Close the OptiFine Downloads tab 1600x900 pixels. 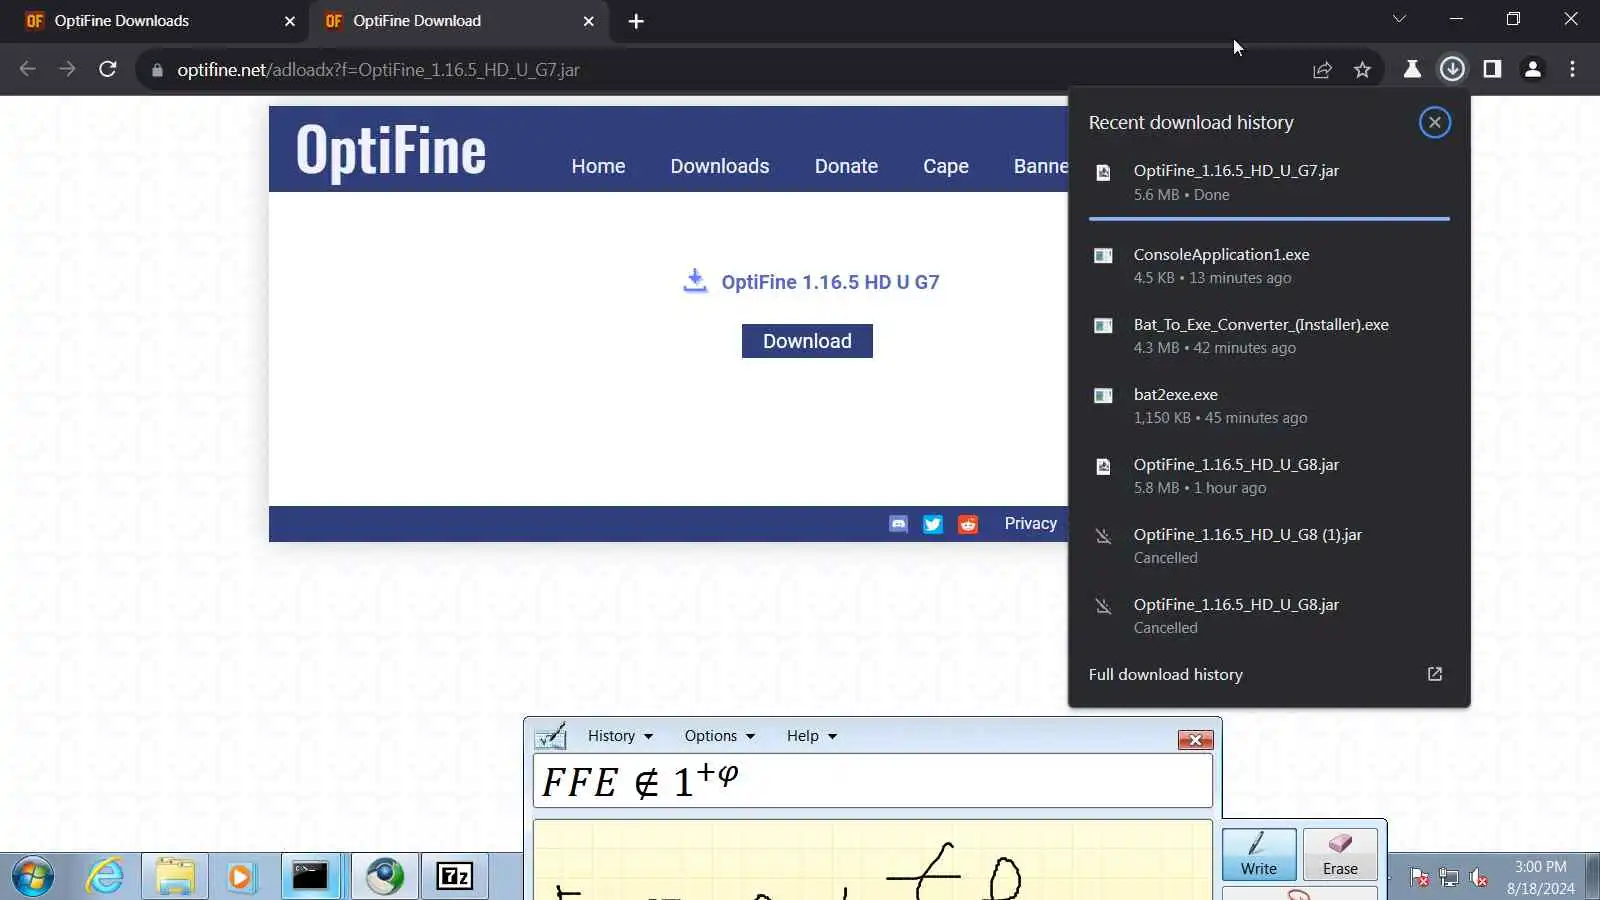pos(290,21)
